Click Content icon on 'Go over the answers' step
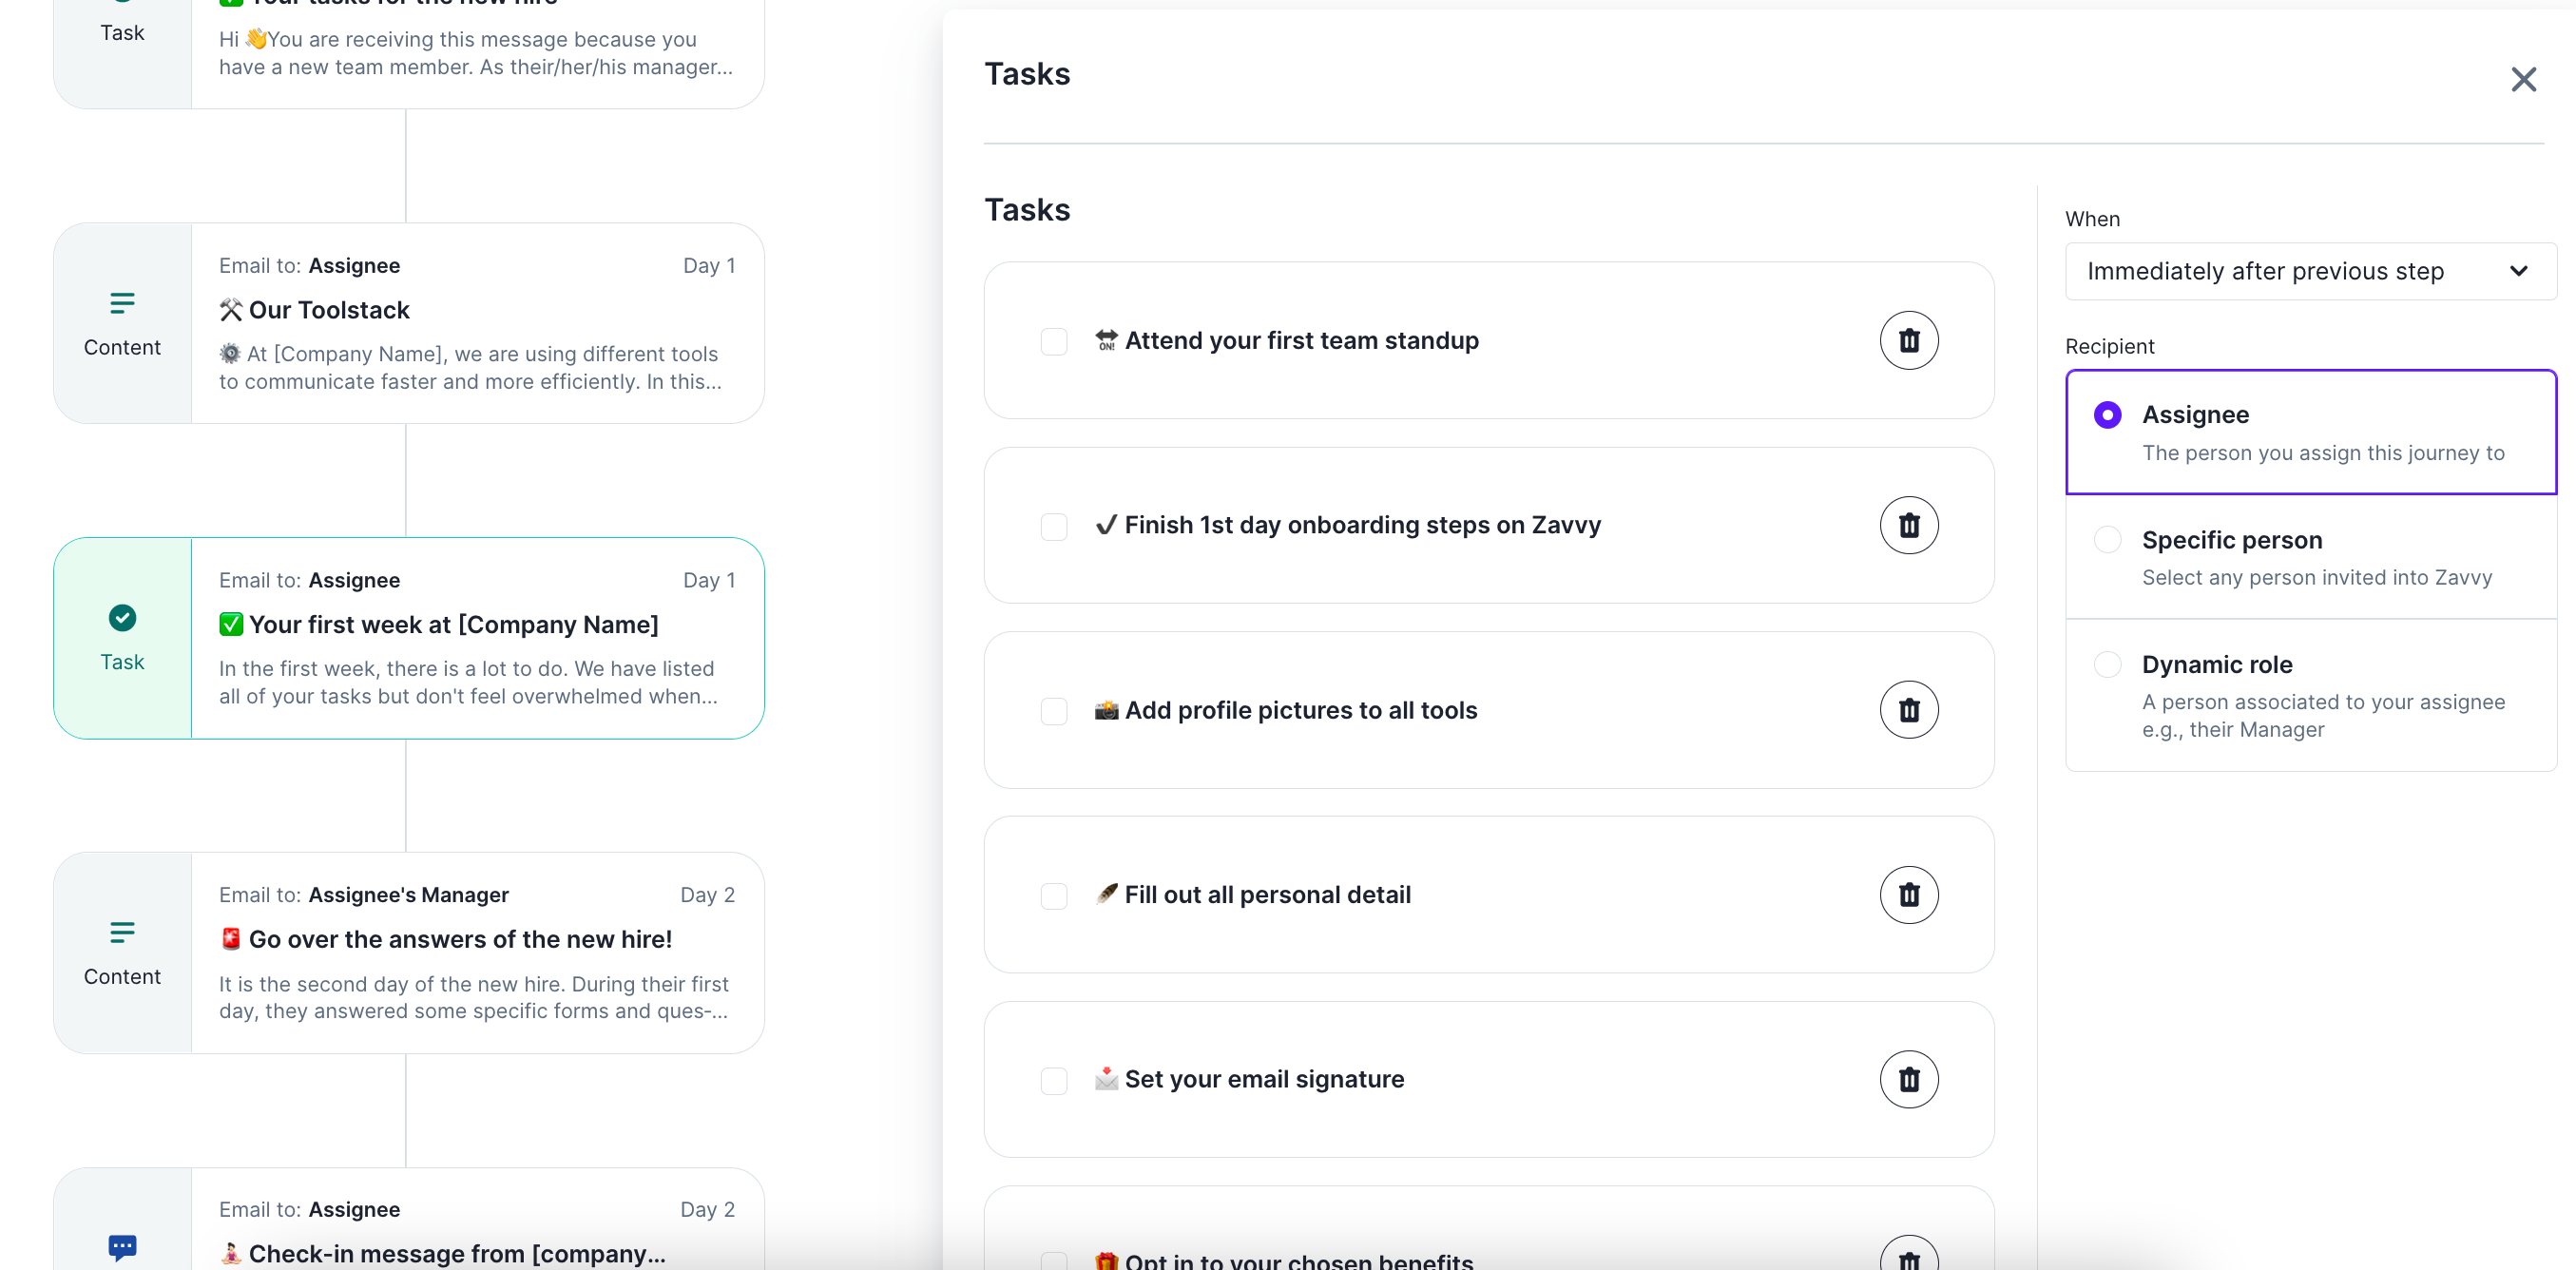2576x1270 pixels. pos(122,932)
